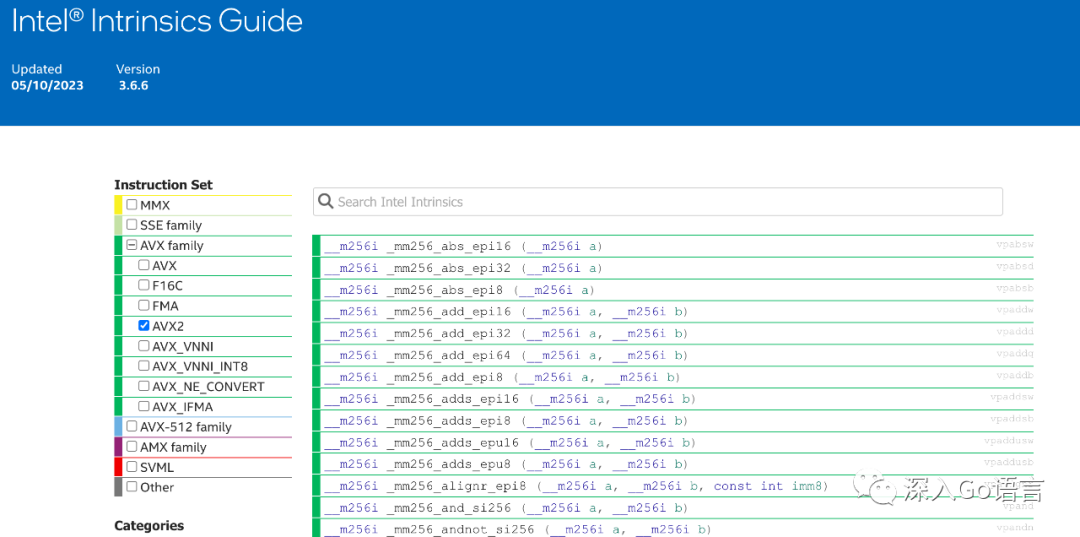The width and height of the screenshot is (1080, 537).
Task: Click the vpaddsb instruction label
Action: pyautogui.click(x=1012, y=419)
